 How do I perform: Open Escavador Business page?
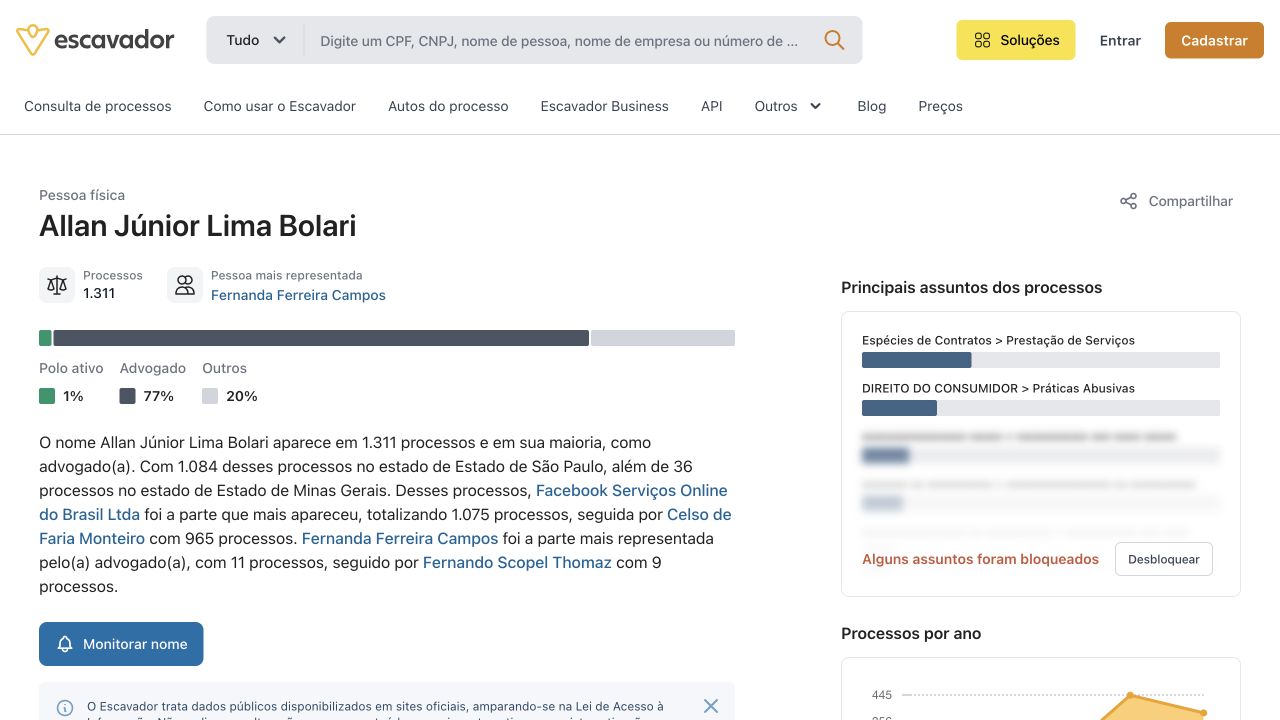click(x=604, y=106)
